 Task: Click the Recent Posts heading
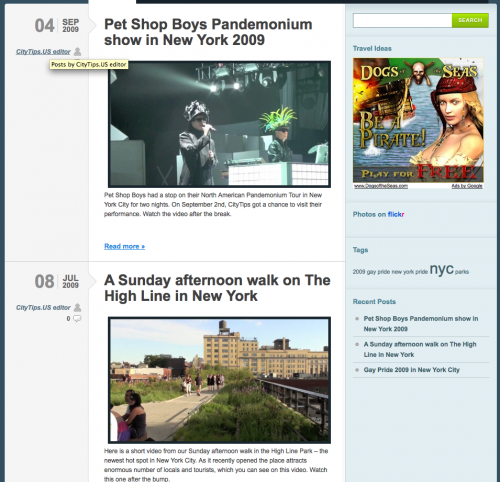coord(374,302)
